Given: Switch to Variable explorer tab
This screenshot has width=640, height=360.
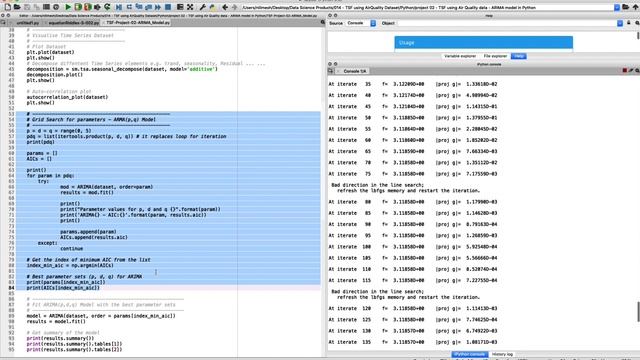Looking at the screenshot, I should [460, 56].
